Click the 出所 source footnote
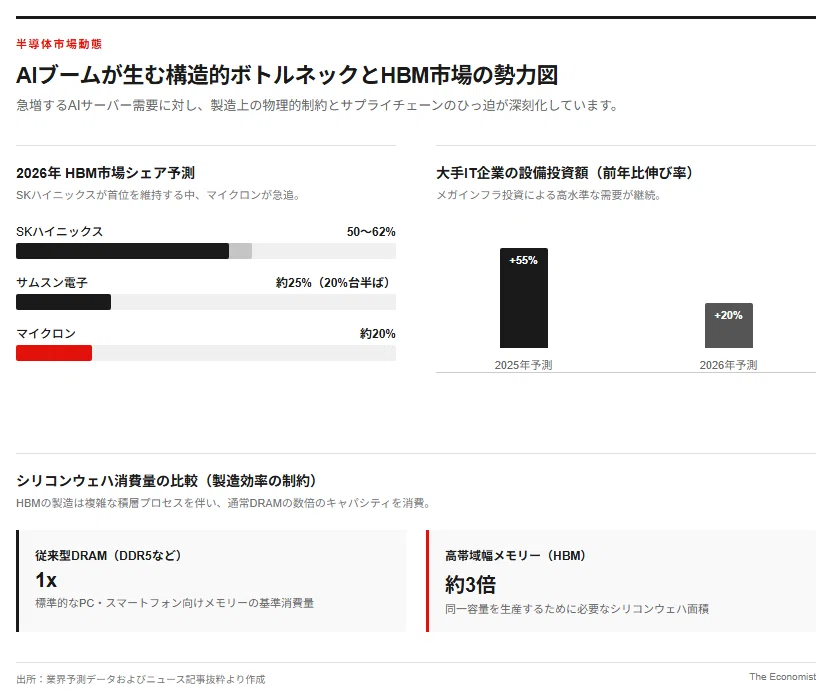Image resolution: width=833 pixels, height=700 pixels. click(141, 679)
